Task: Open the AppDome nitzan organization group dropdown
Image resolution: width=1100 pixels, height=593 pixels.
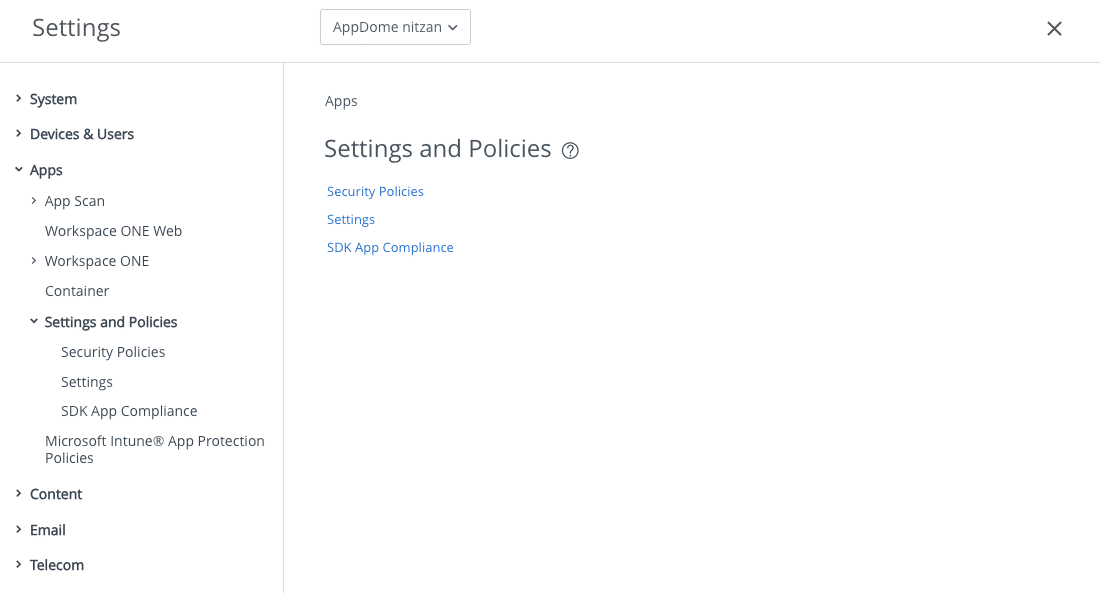Action: point(394,27)
